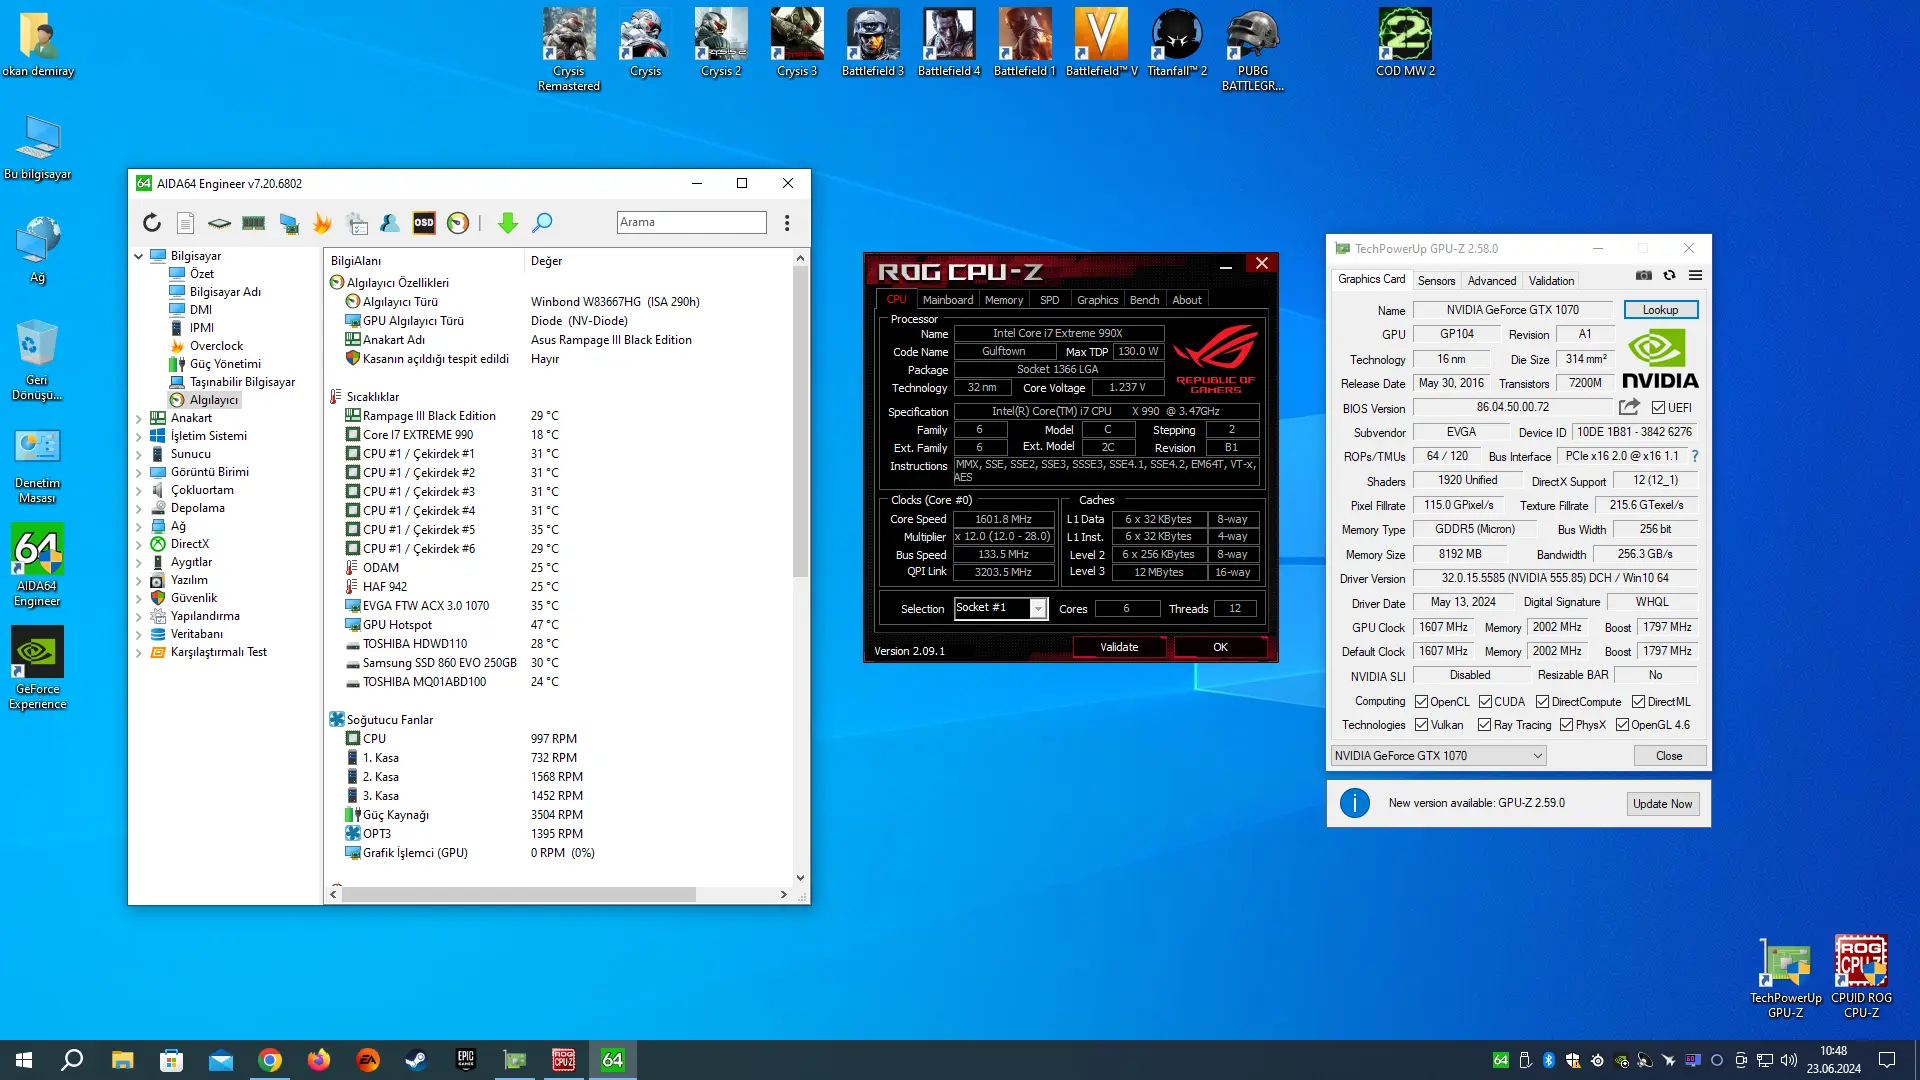
Task: Open the CPUID ROG CPU-Z desktop shortcut
Action: (1861, 977)
